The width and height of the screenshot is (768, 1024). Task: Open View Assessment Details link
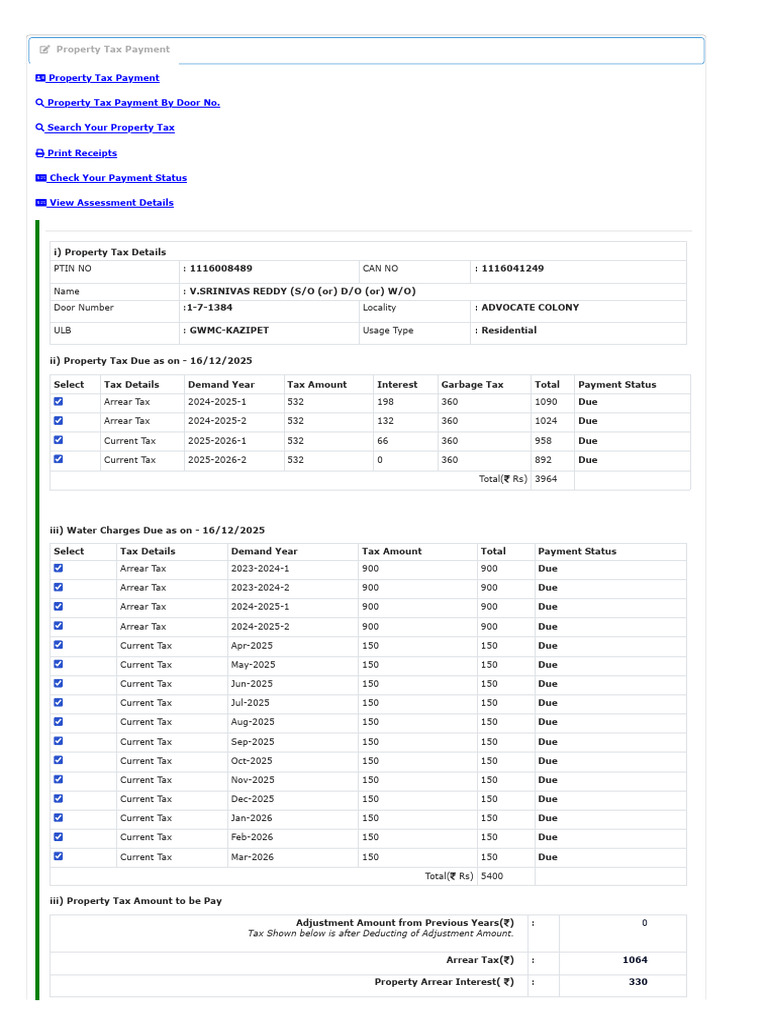(112, 202)
